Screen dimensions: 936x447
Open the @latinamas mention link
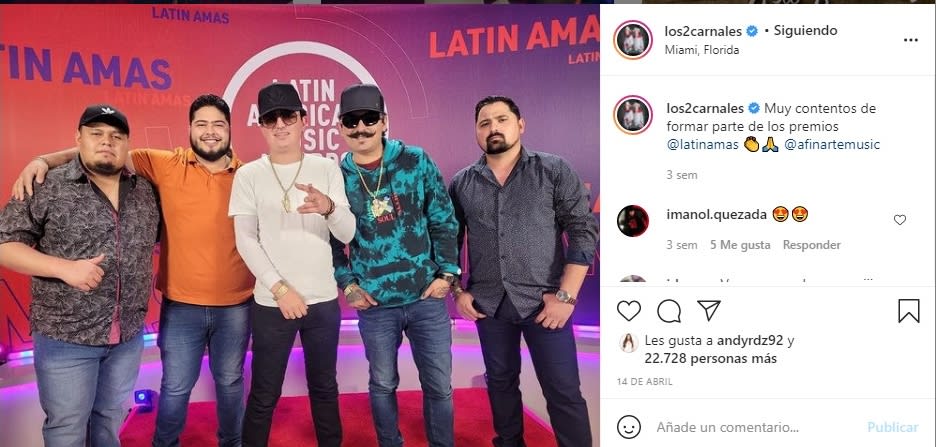click(703, 144)
